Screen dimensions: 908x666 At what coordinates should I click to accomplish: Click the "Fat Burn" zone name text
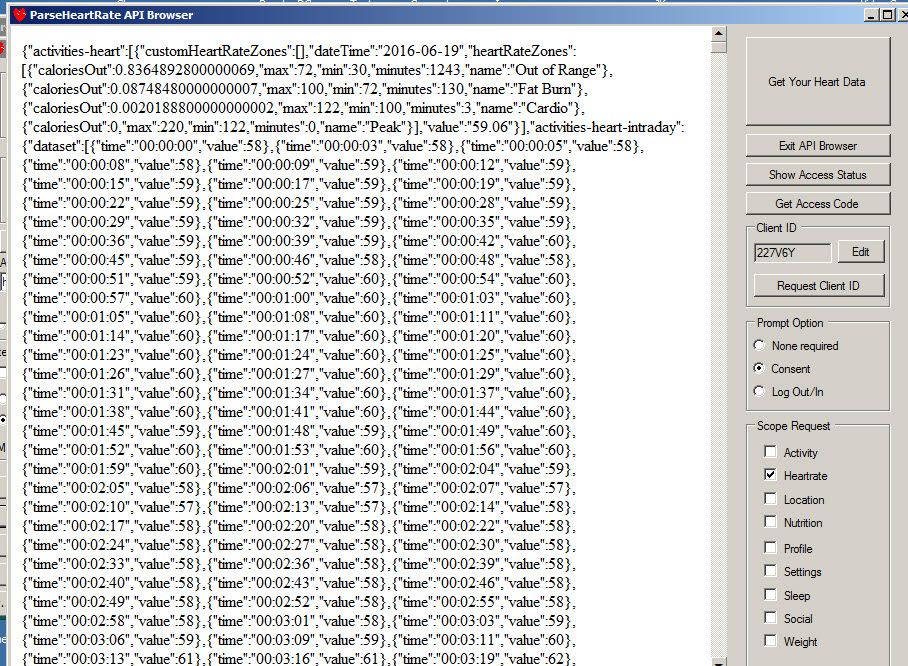click(545, 89)
